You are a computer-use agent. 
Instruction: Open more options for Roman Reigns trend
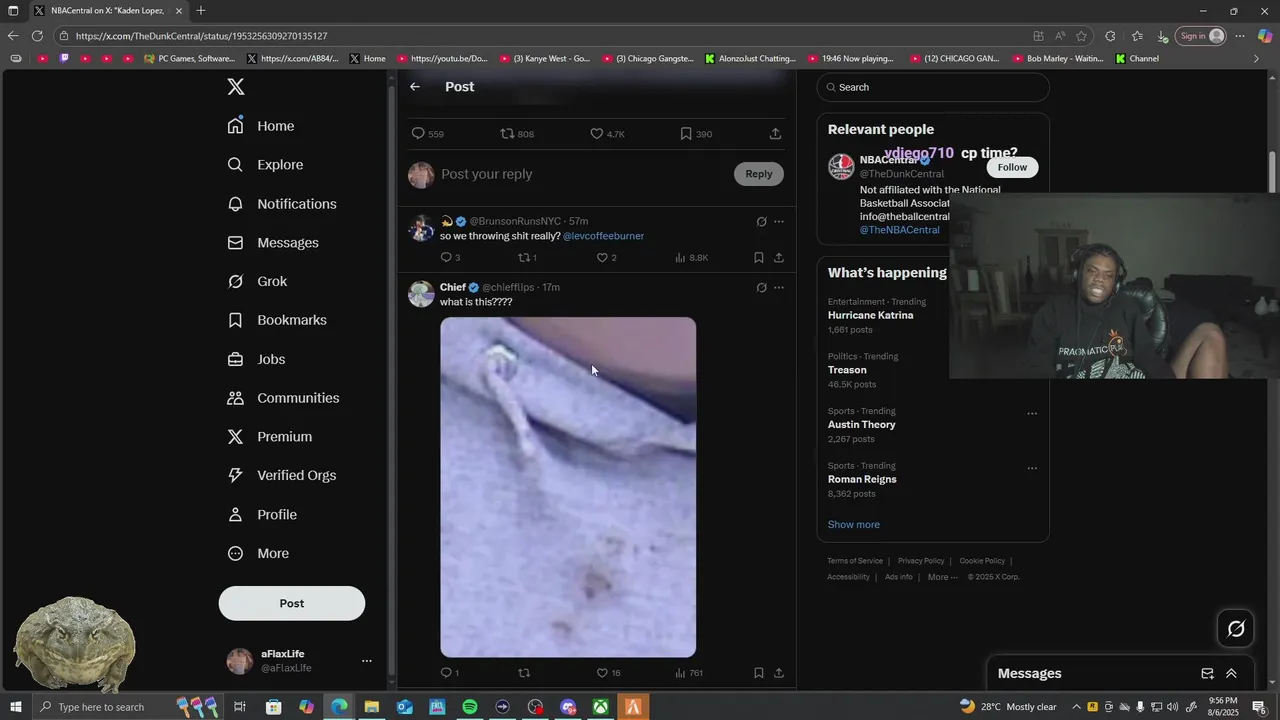(x=1032, y=468)
